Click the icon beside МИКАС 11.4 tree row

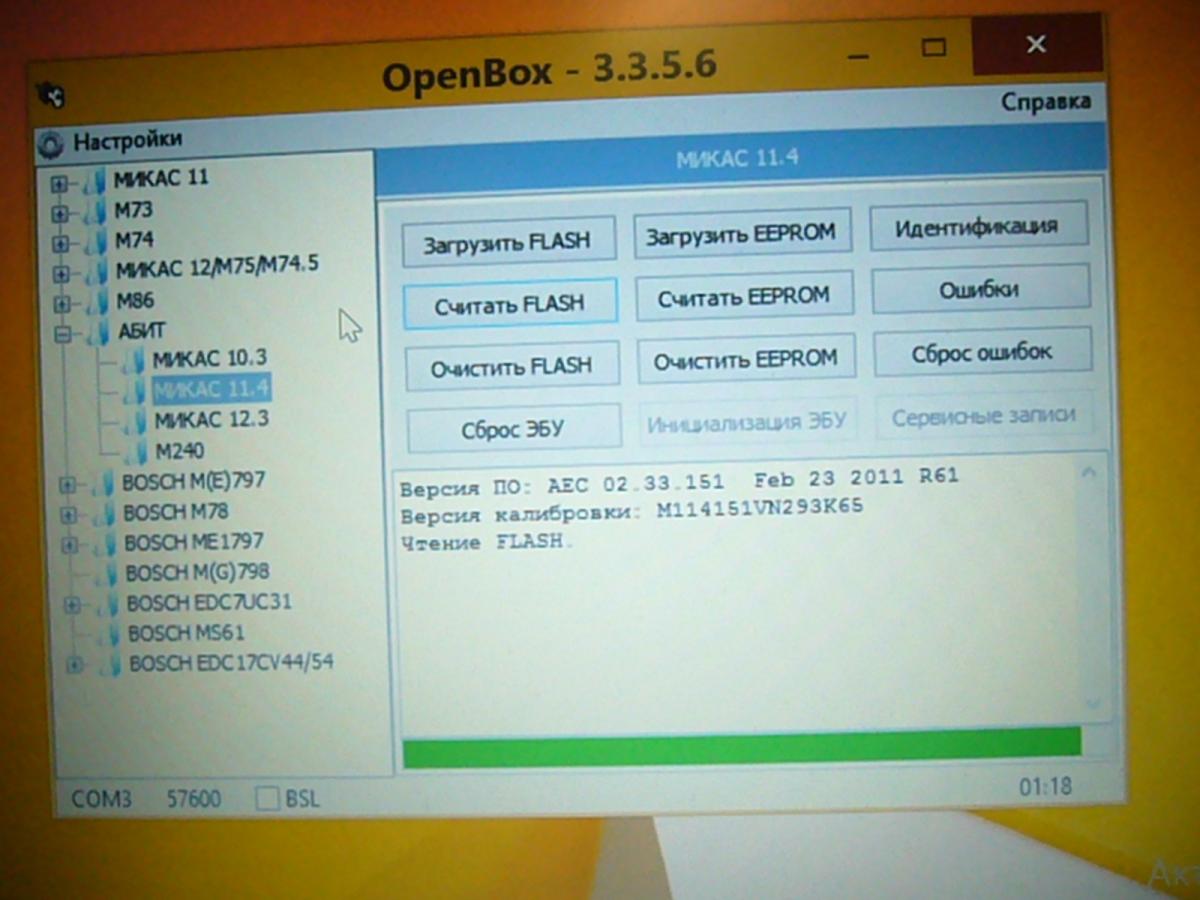click(x=136, y=391)
